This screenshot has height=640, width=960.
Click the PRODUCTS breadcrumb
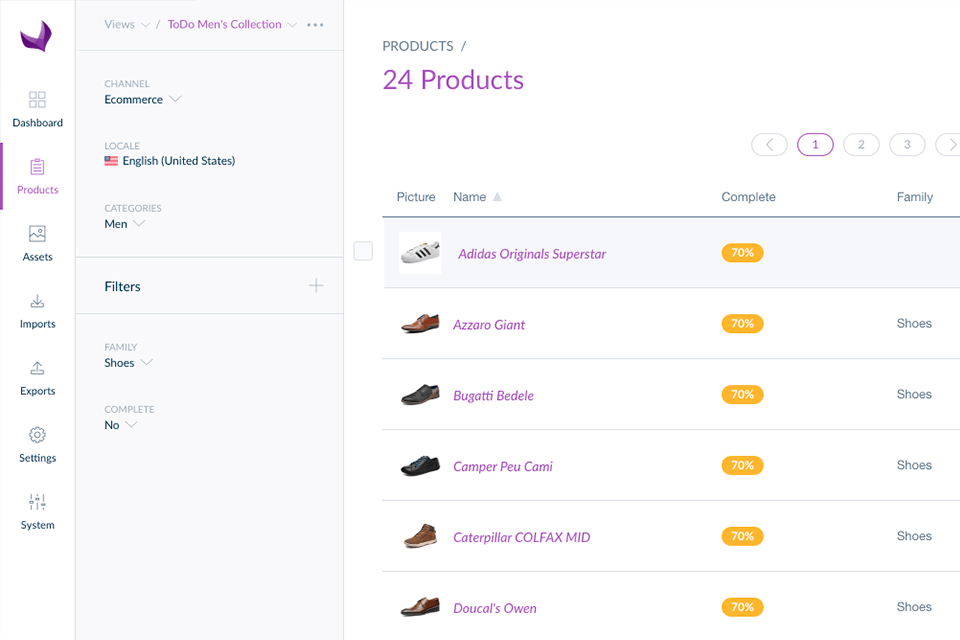click(x=418, y=47)
